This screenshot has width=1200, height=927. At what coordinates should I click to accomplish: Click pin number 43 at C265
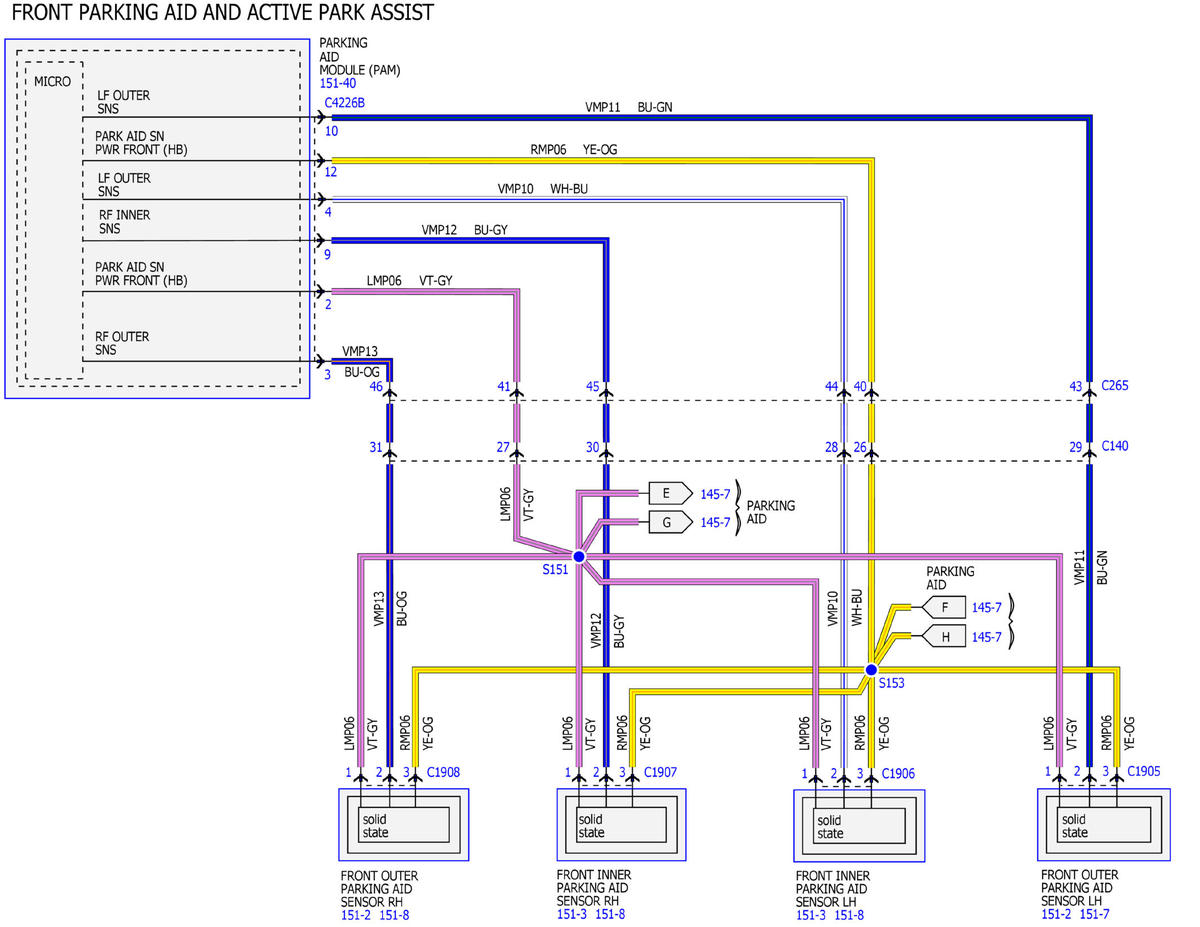pyautogui.click(x=1076, y=386)
